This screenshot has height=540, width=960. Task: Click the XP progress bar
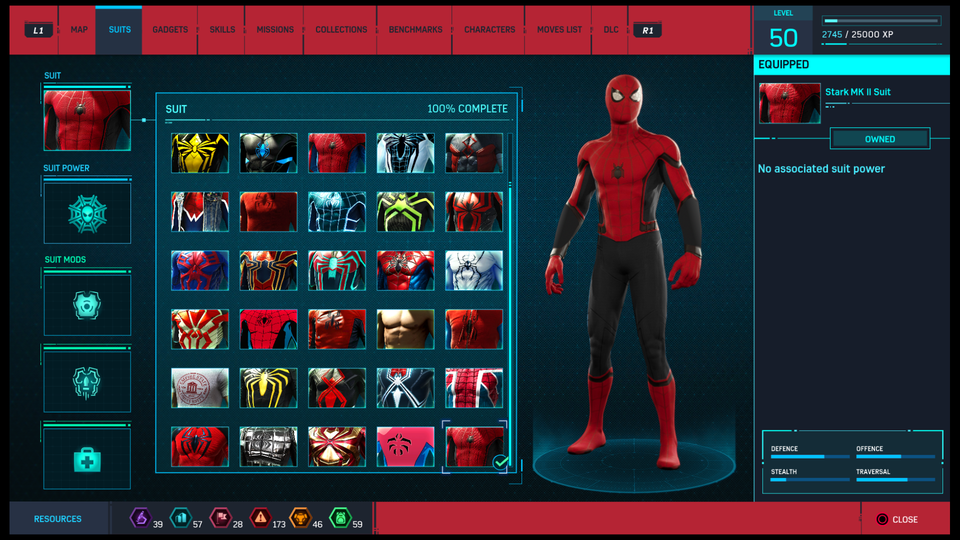880,20
